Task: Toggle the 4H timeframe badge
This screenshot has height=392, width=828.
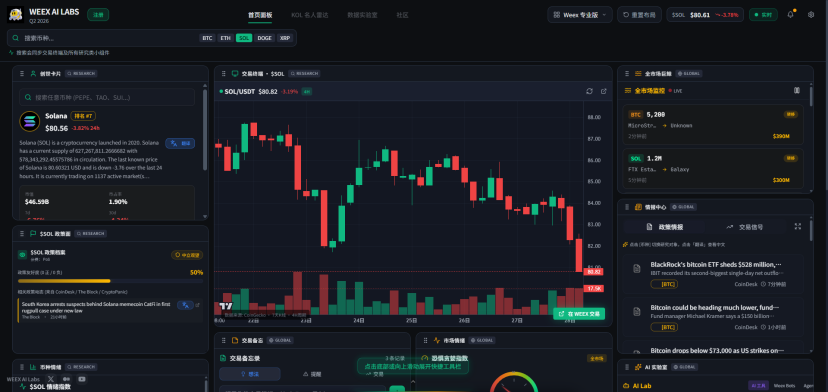Action: pyautogui.click(x=307, y=91)
